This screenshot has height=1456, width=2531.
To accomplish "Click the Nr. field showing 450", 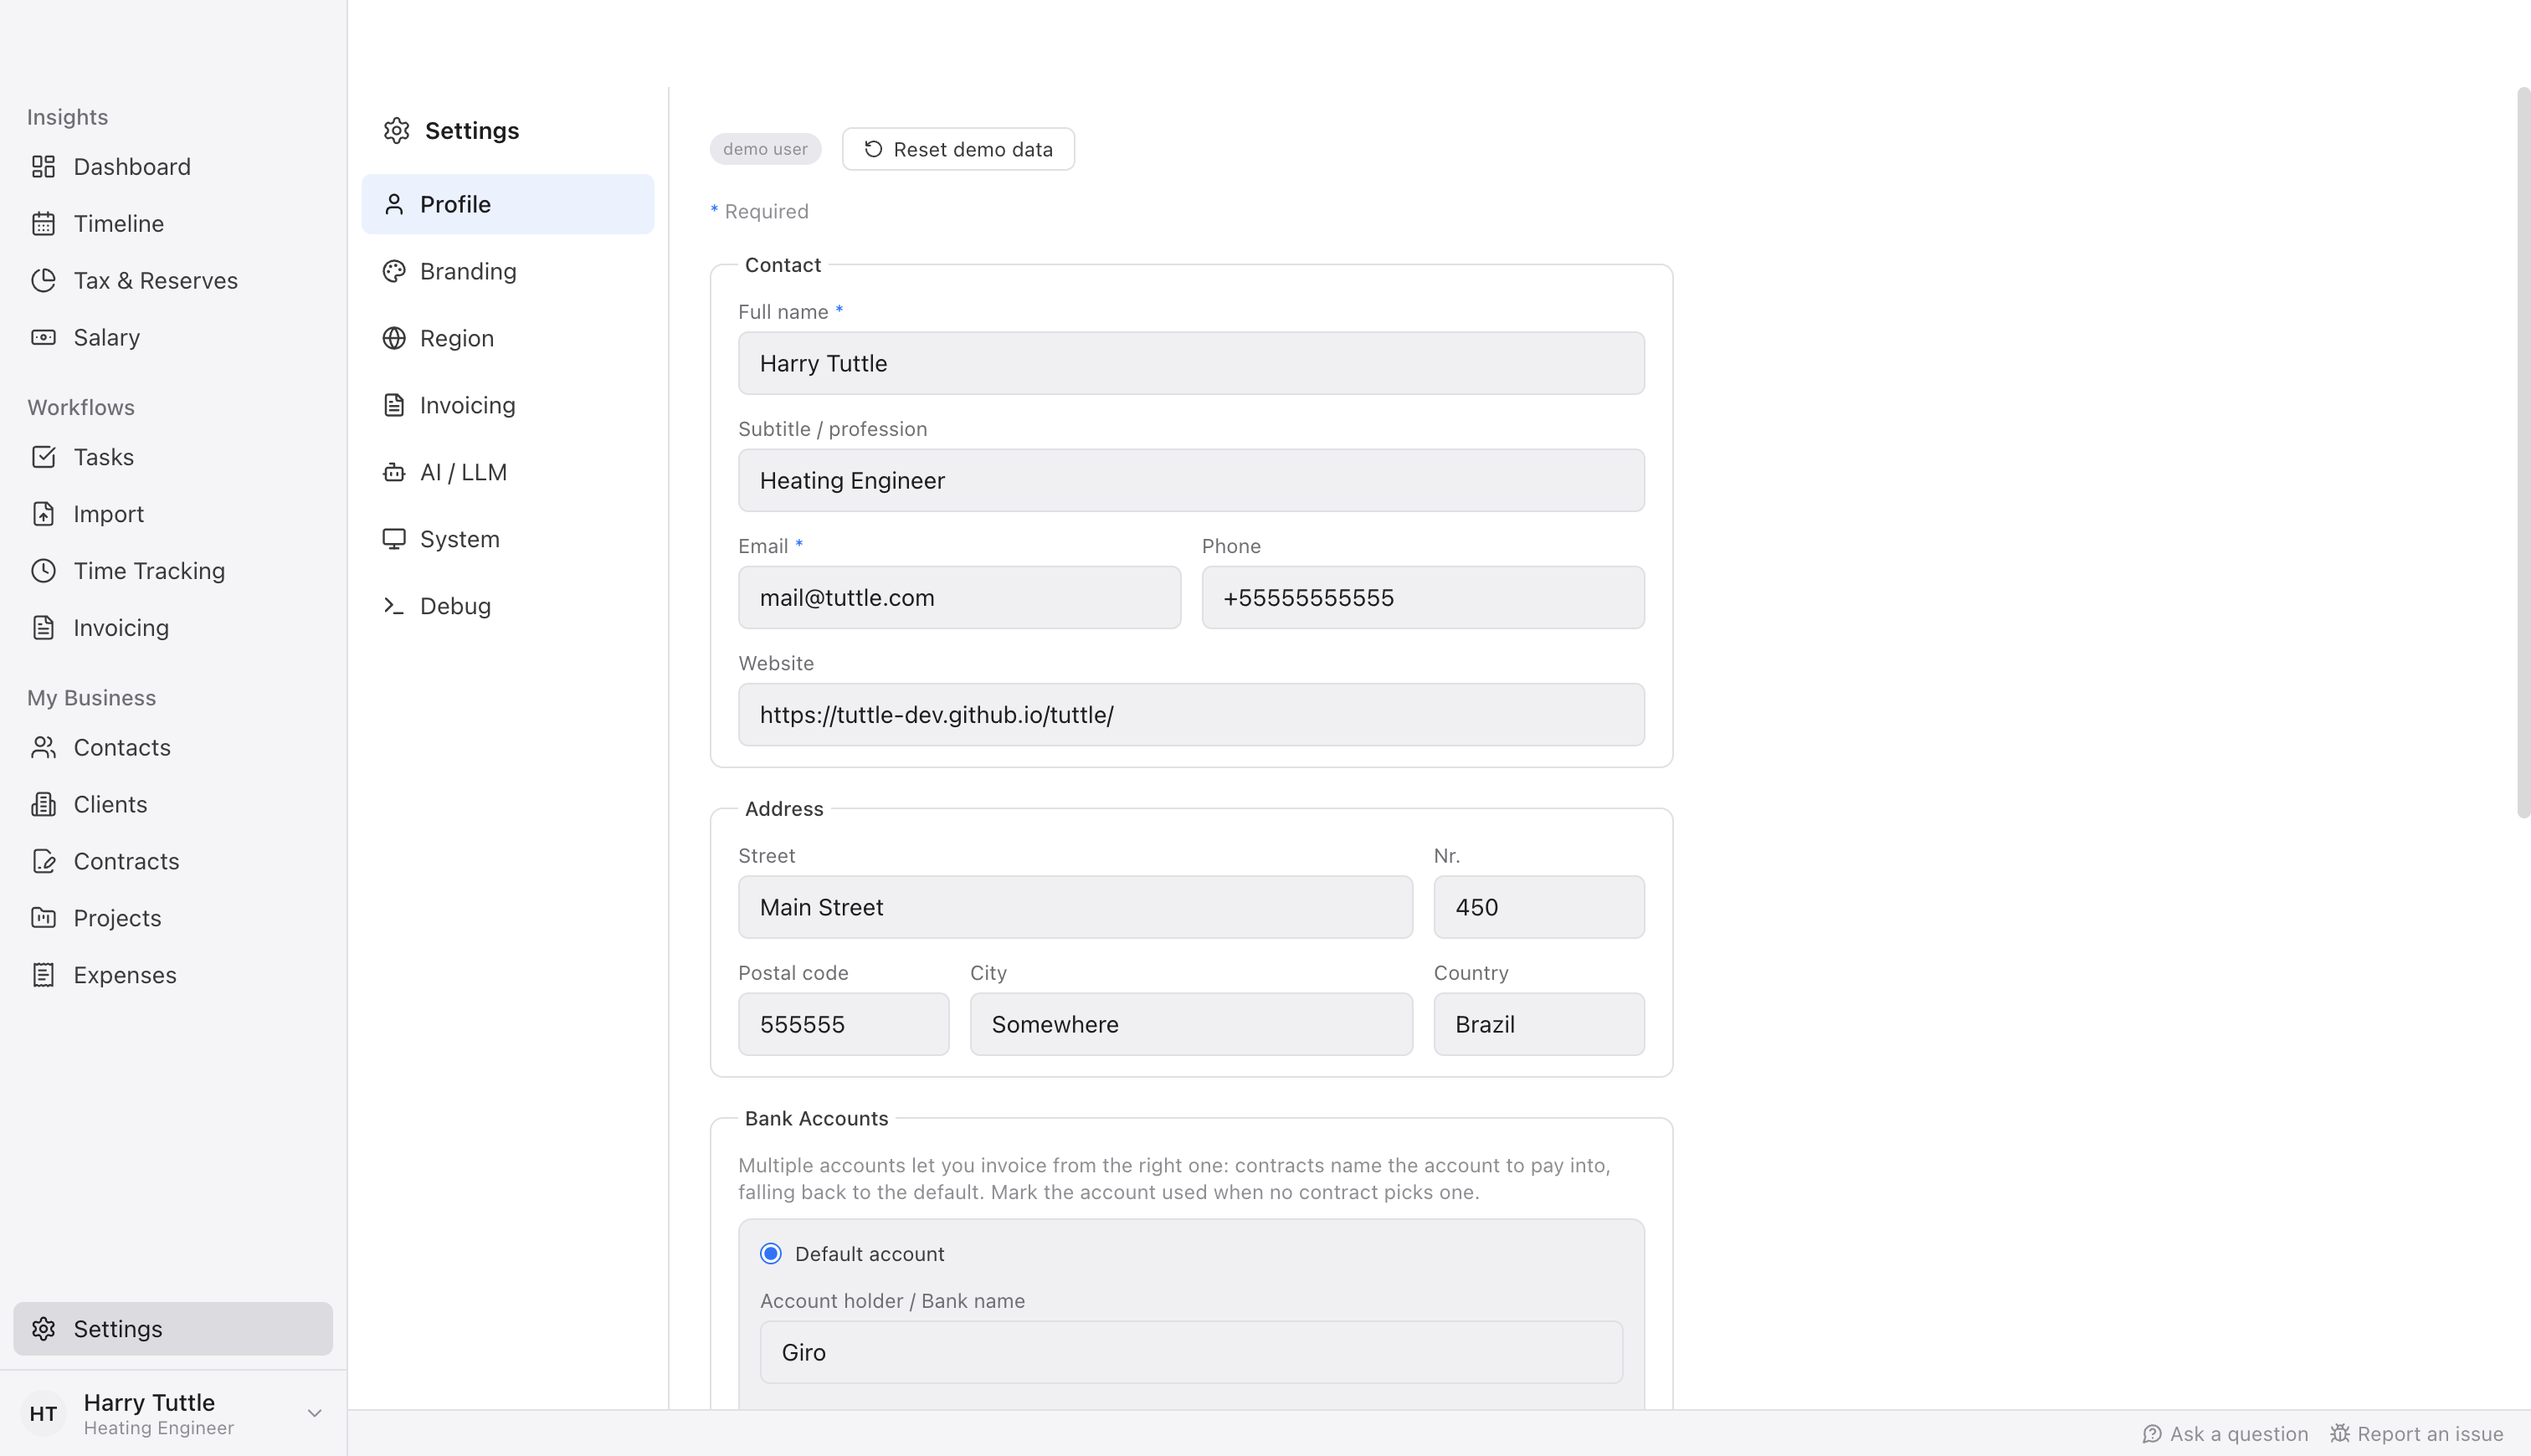I will coord(1539,907).
